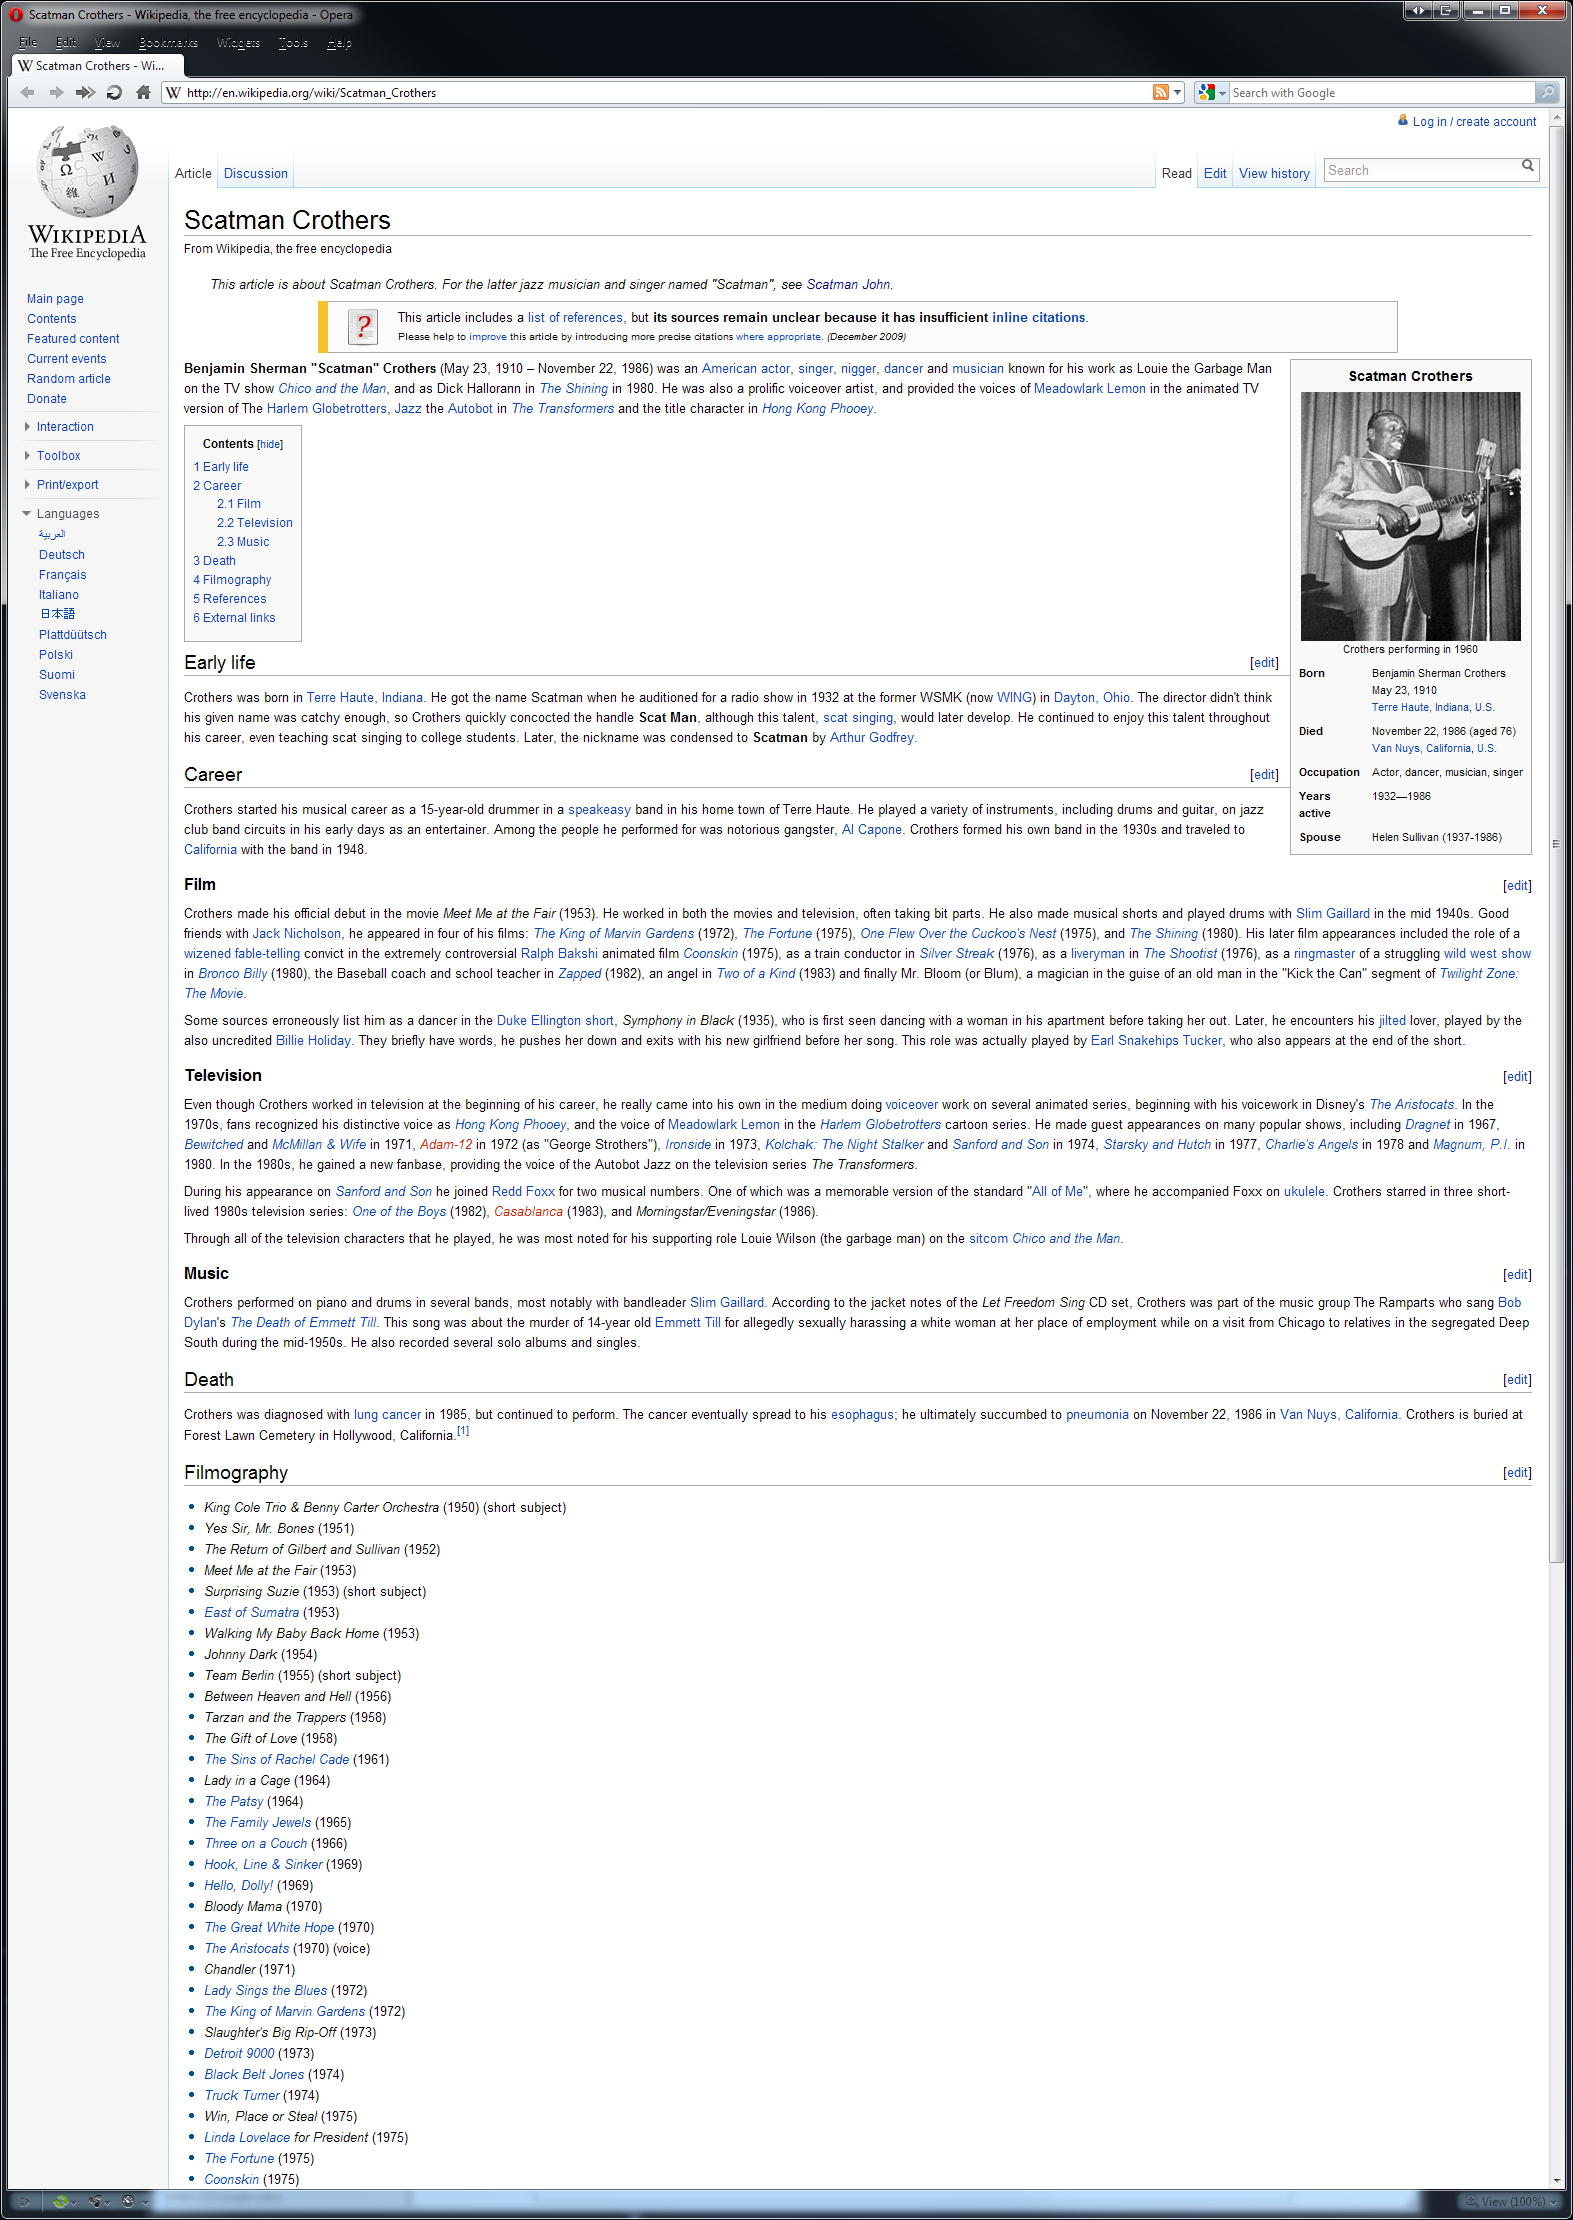
Task: Hide the Contents table of contents
Action: [270, 445]
